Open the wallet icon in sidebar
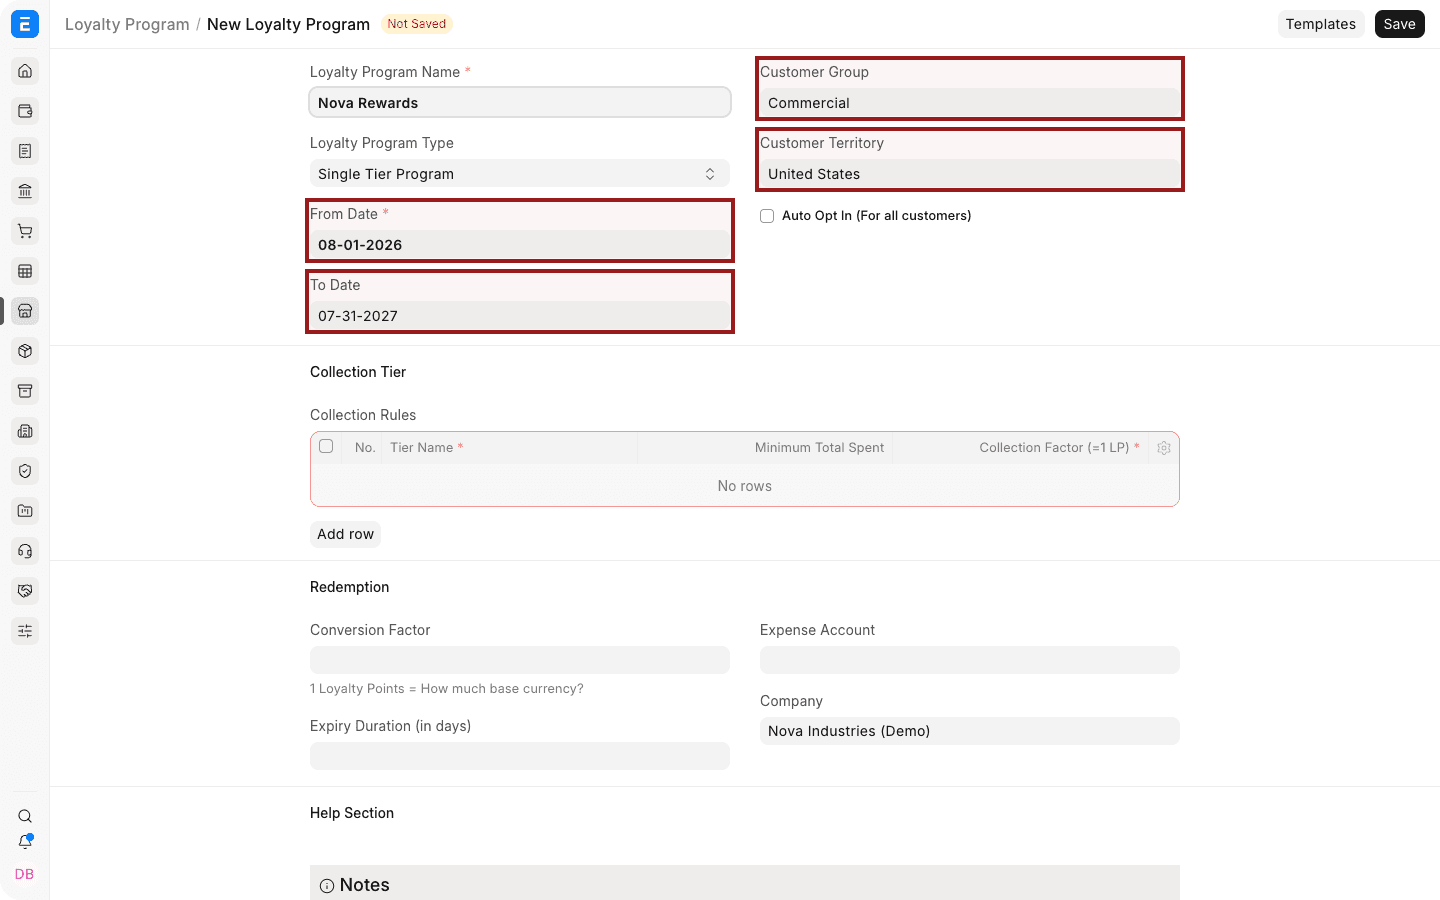 coord(25,111)
